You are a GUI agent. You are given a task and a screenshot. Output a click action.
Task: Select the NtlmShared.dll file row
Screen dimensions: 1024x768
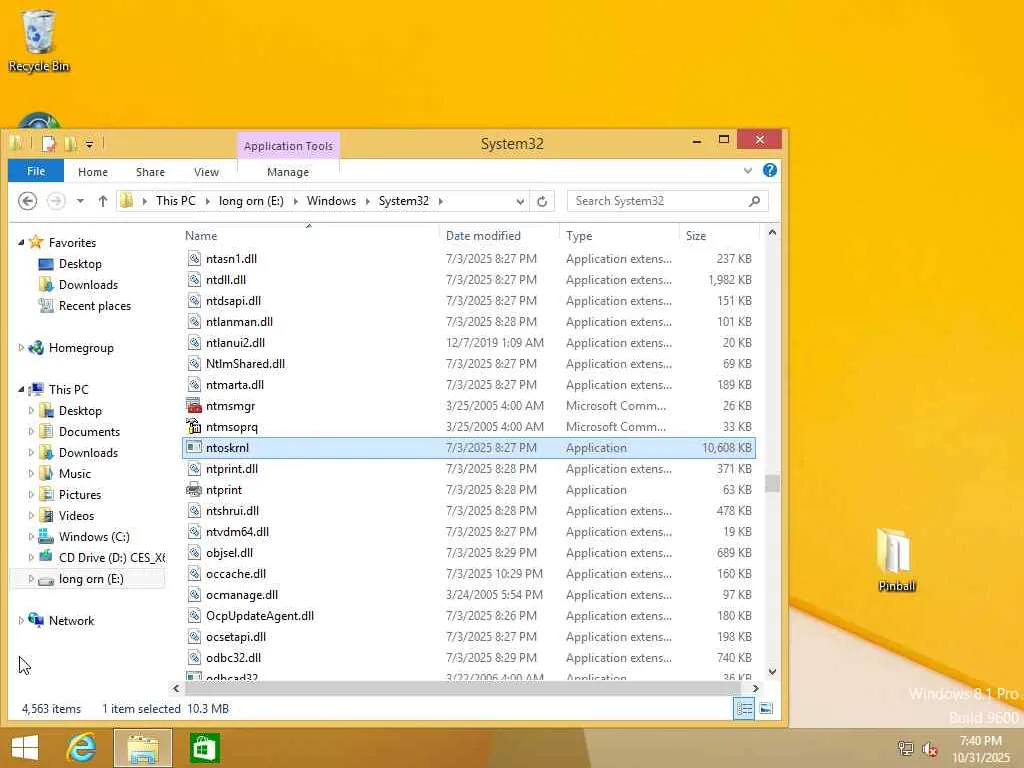pos(468,364)
